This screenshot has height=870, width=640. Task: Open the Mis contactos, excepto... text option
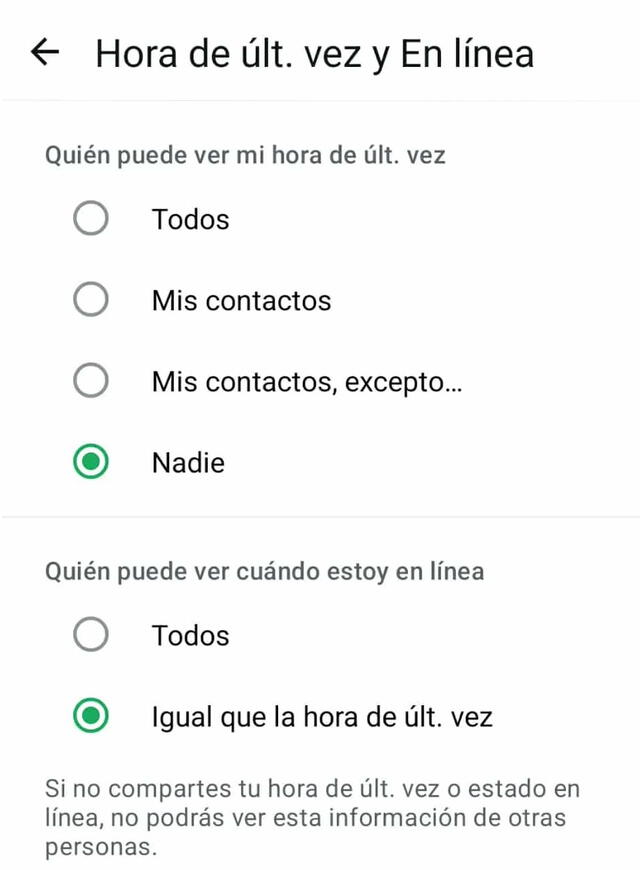306,381
